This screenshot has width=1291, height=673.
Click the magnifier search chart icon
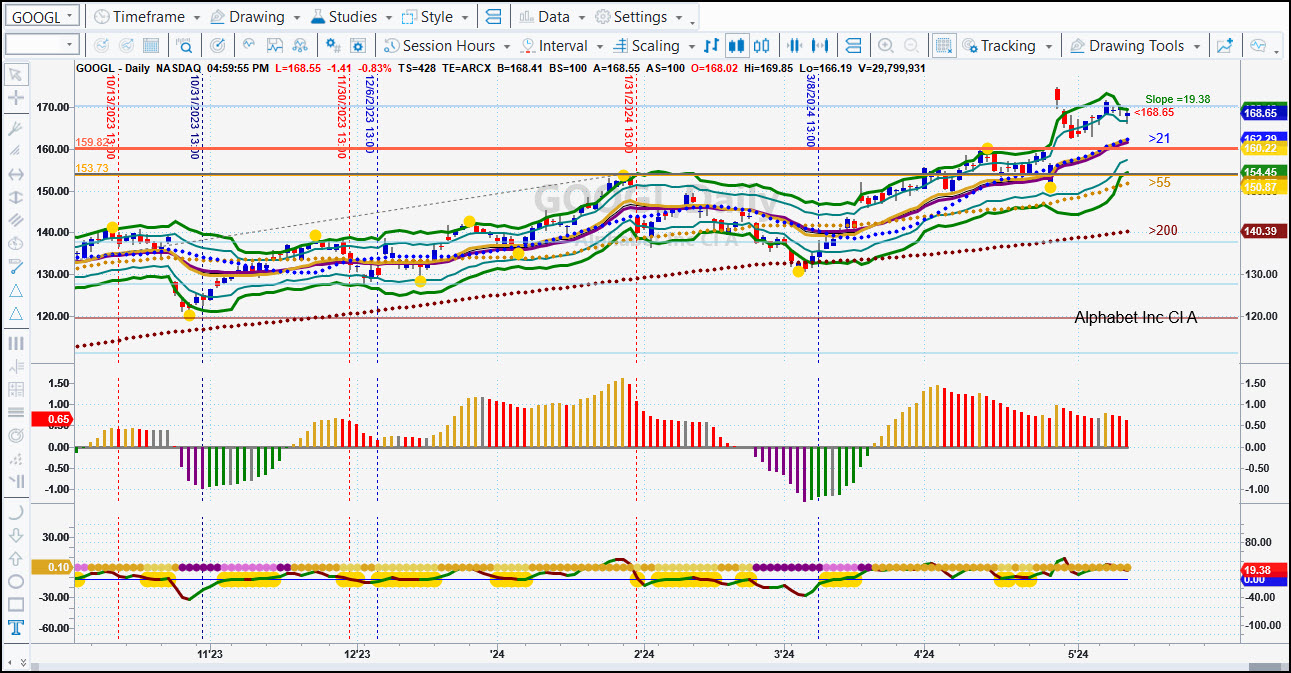(x=184, y=46)
